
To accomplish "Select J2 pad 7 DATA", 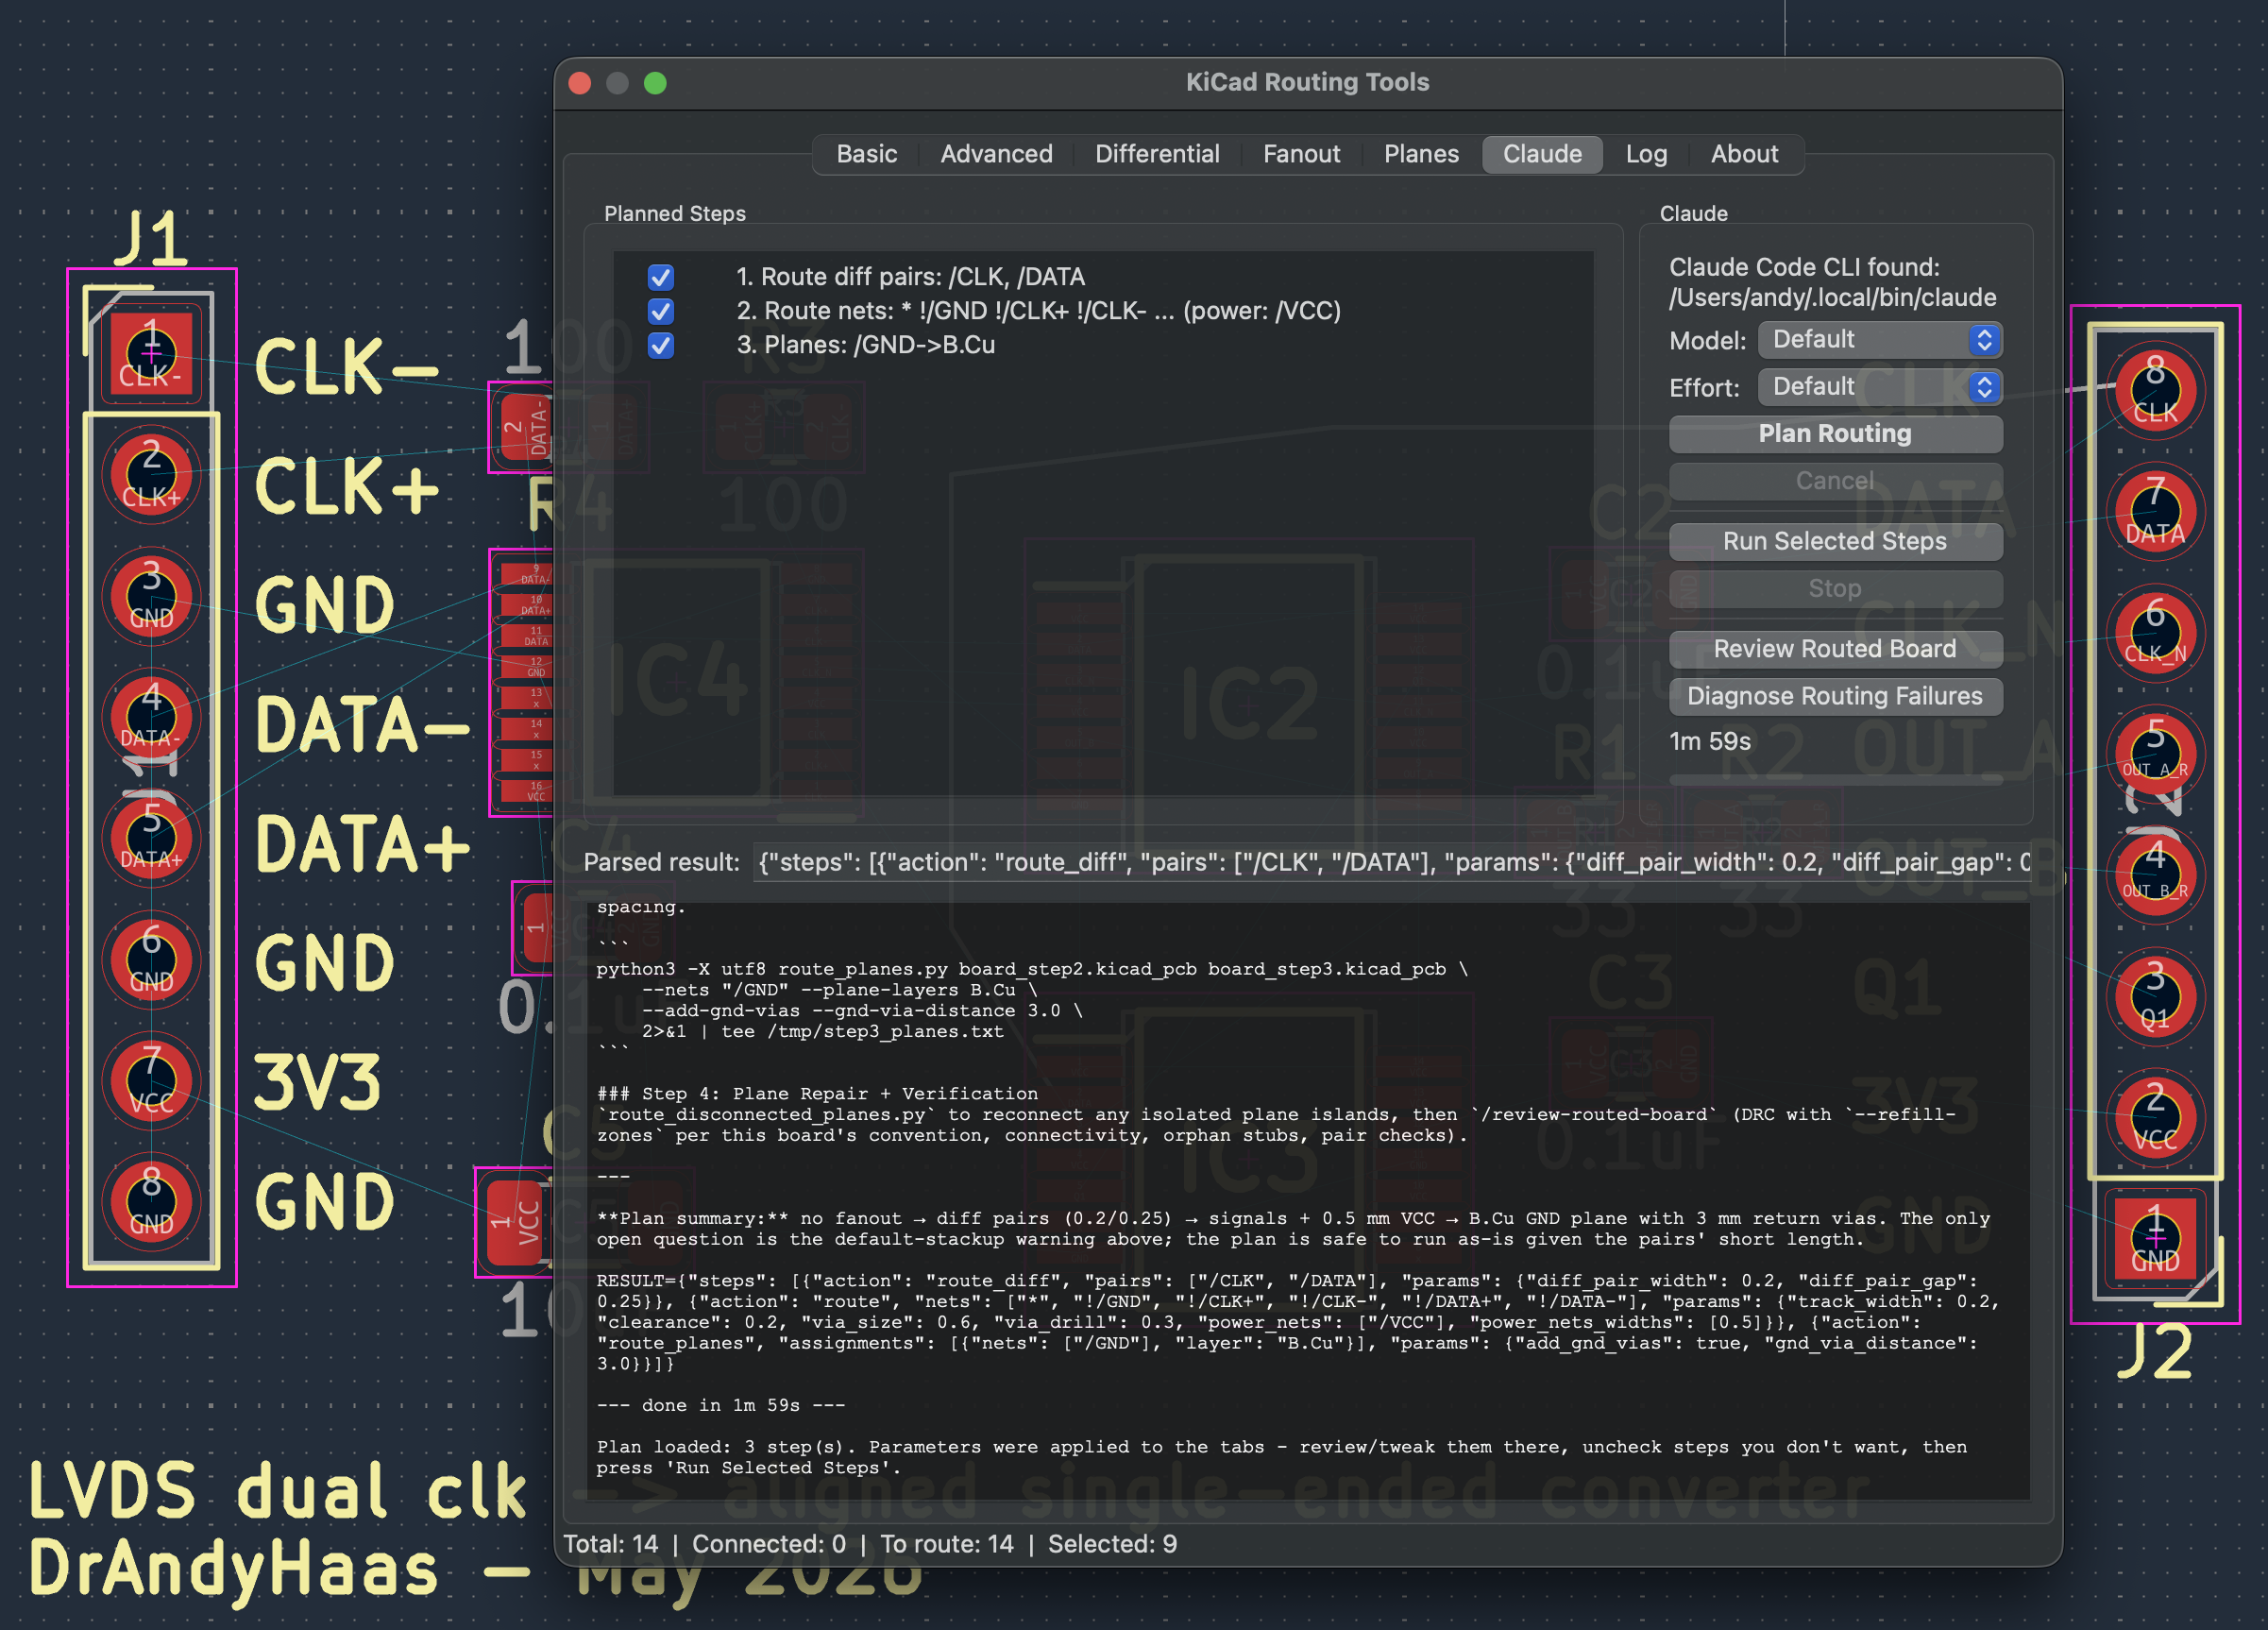I will pos(2155,512).
